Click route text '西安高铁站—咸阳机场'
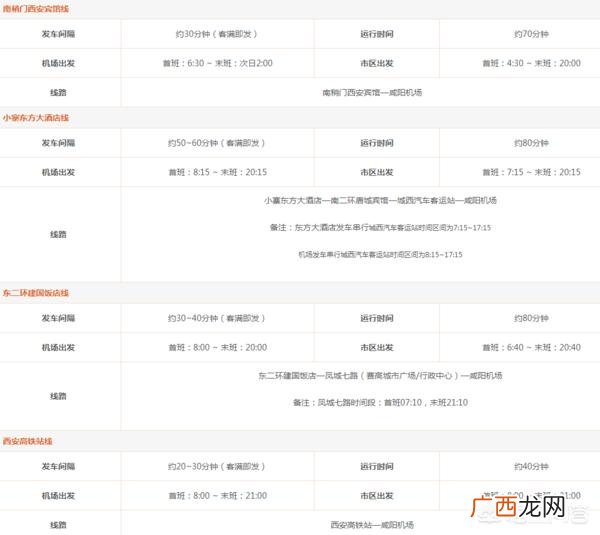Image resolution: width=600 pixels, height=535 pixels. pos(372,525)
